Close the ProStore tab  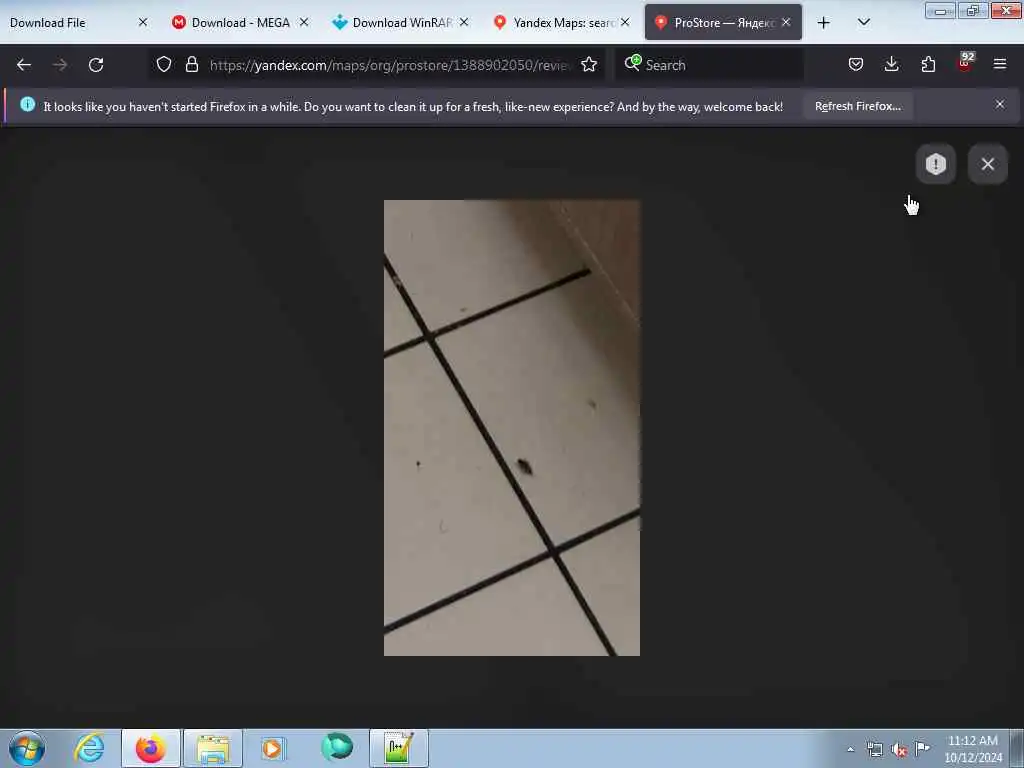click(786, 22)
